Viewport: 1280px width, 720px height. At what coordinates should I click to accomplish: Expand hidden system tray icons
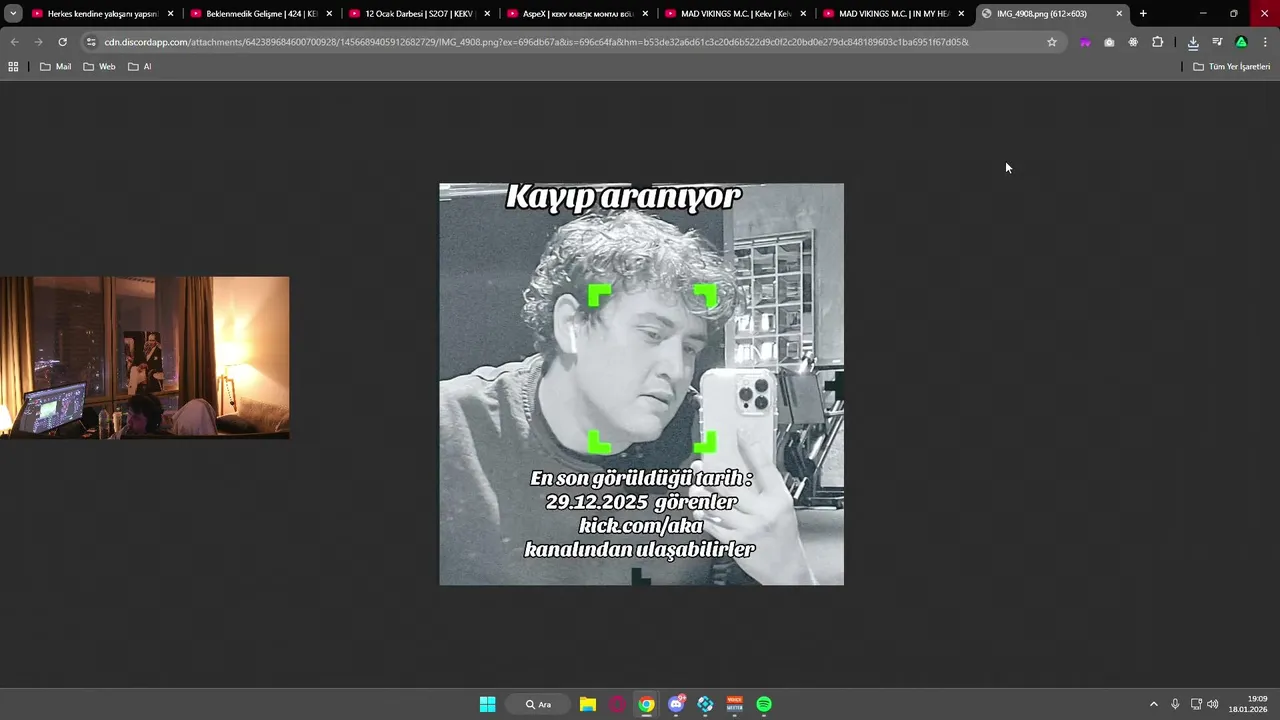(x=1153, y=704)
